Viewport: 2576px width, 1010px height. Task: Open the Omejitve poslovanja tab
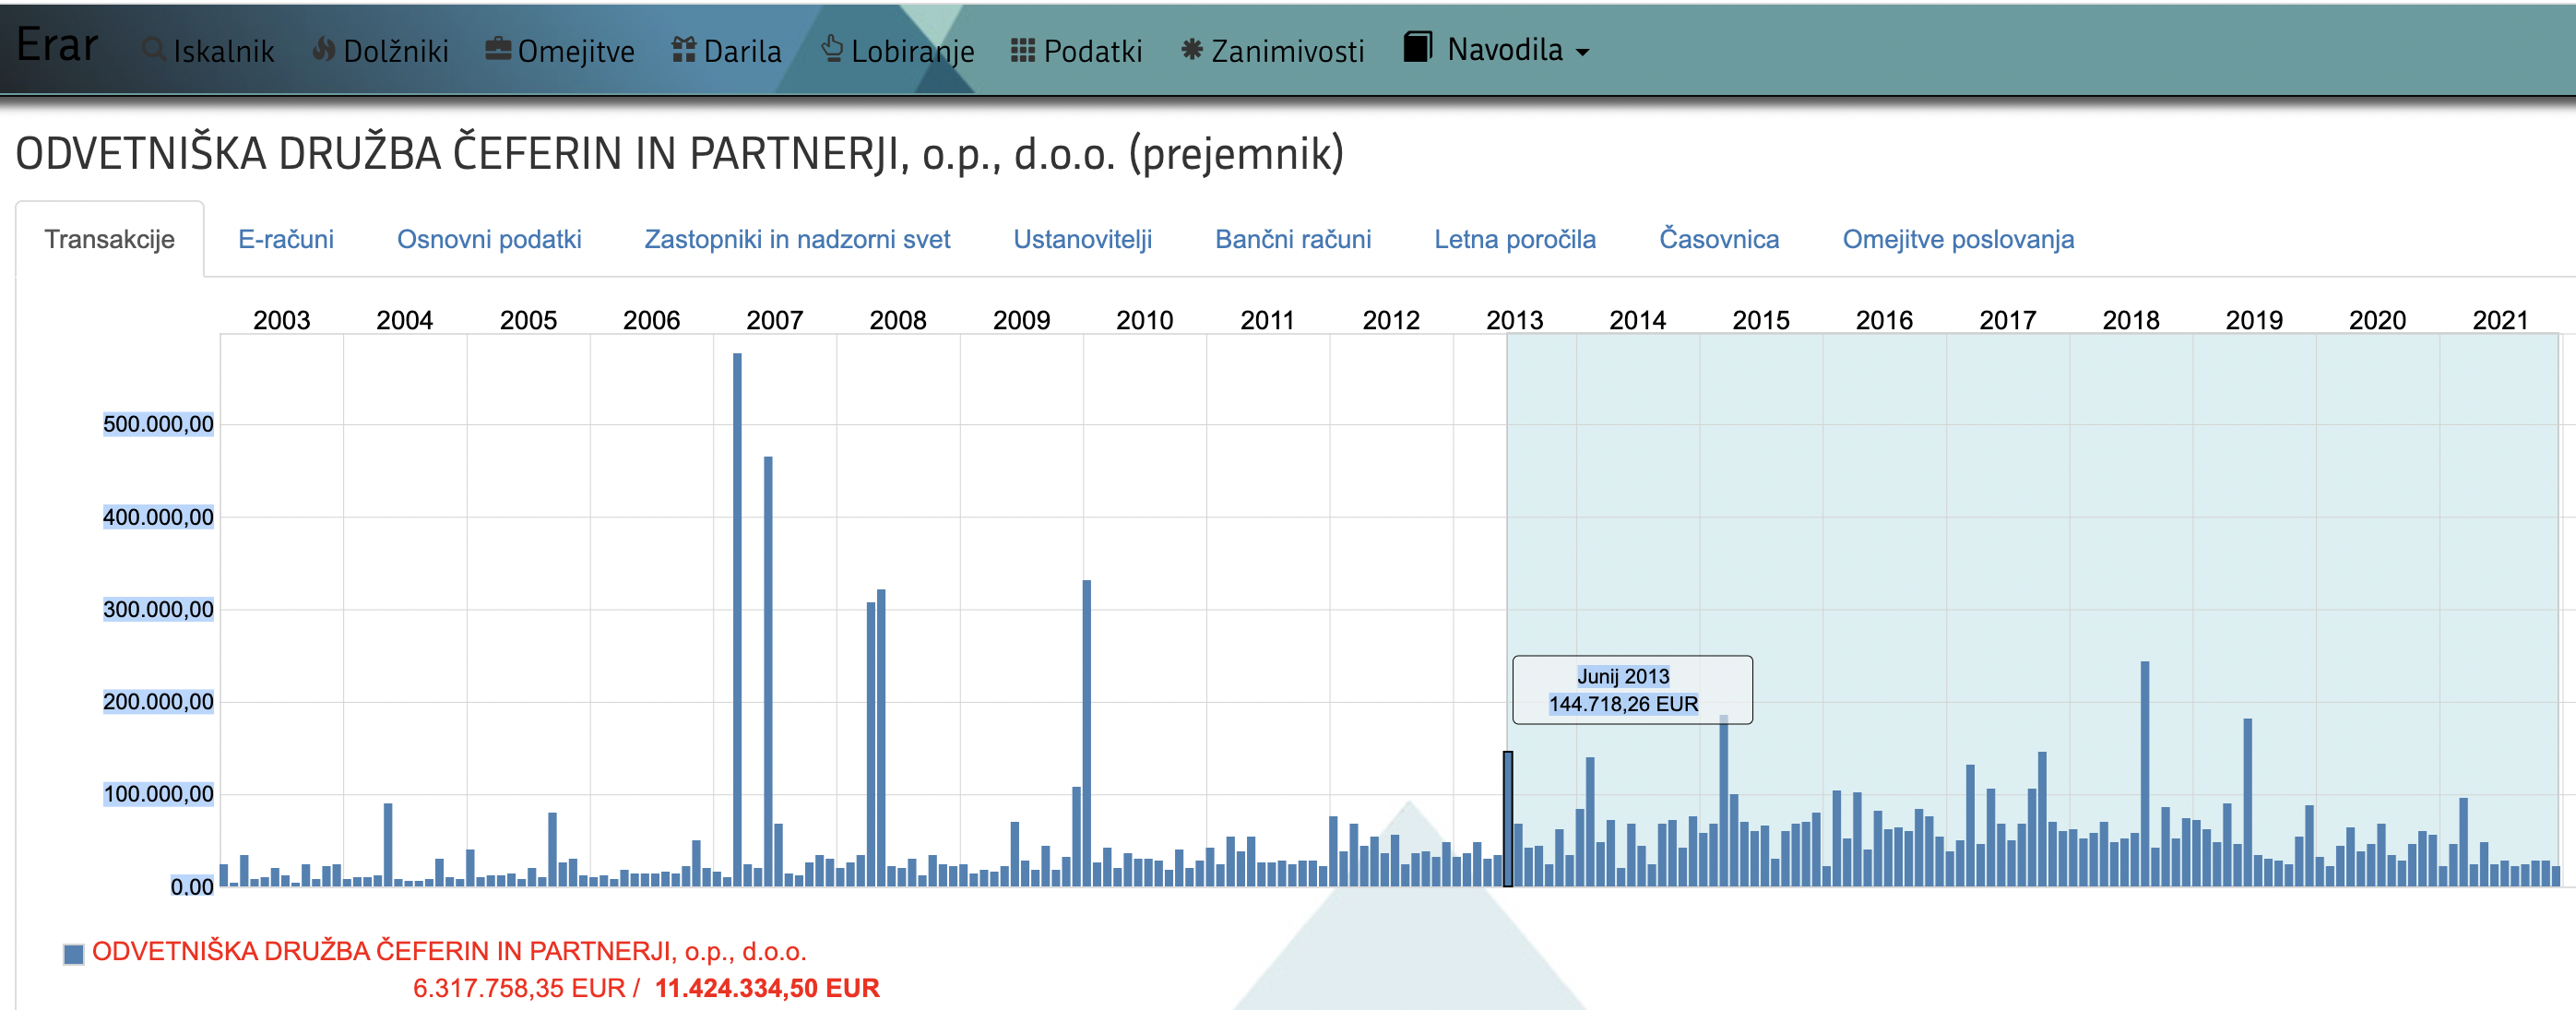[x=1958, y=239]
